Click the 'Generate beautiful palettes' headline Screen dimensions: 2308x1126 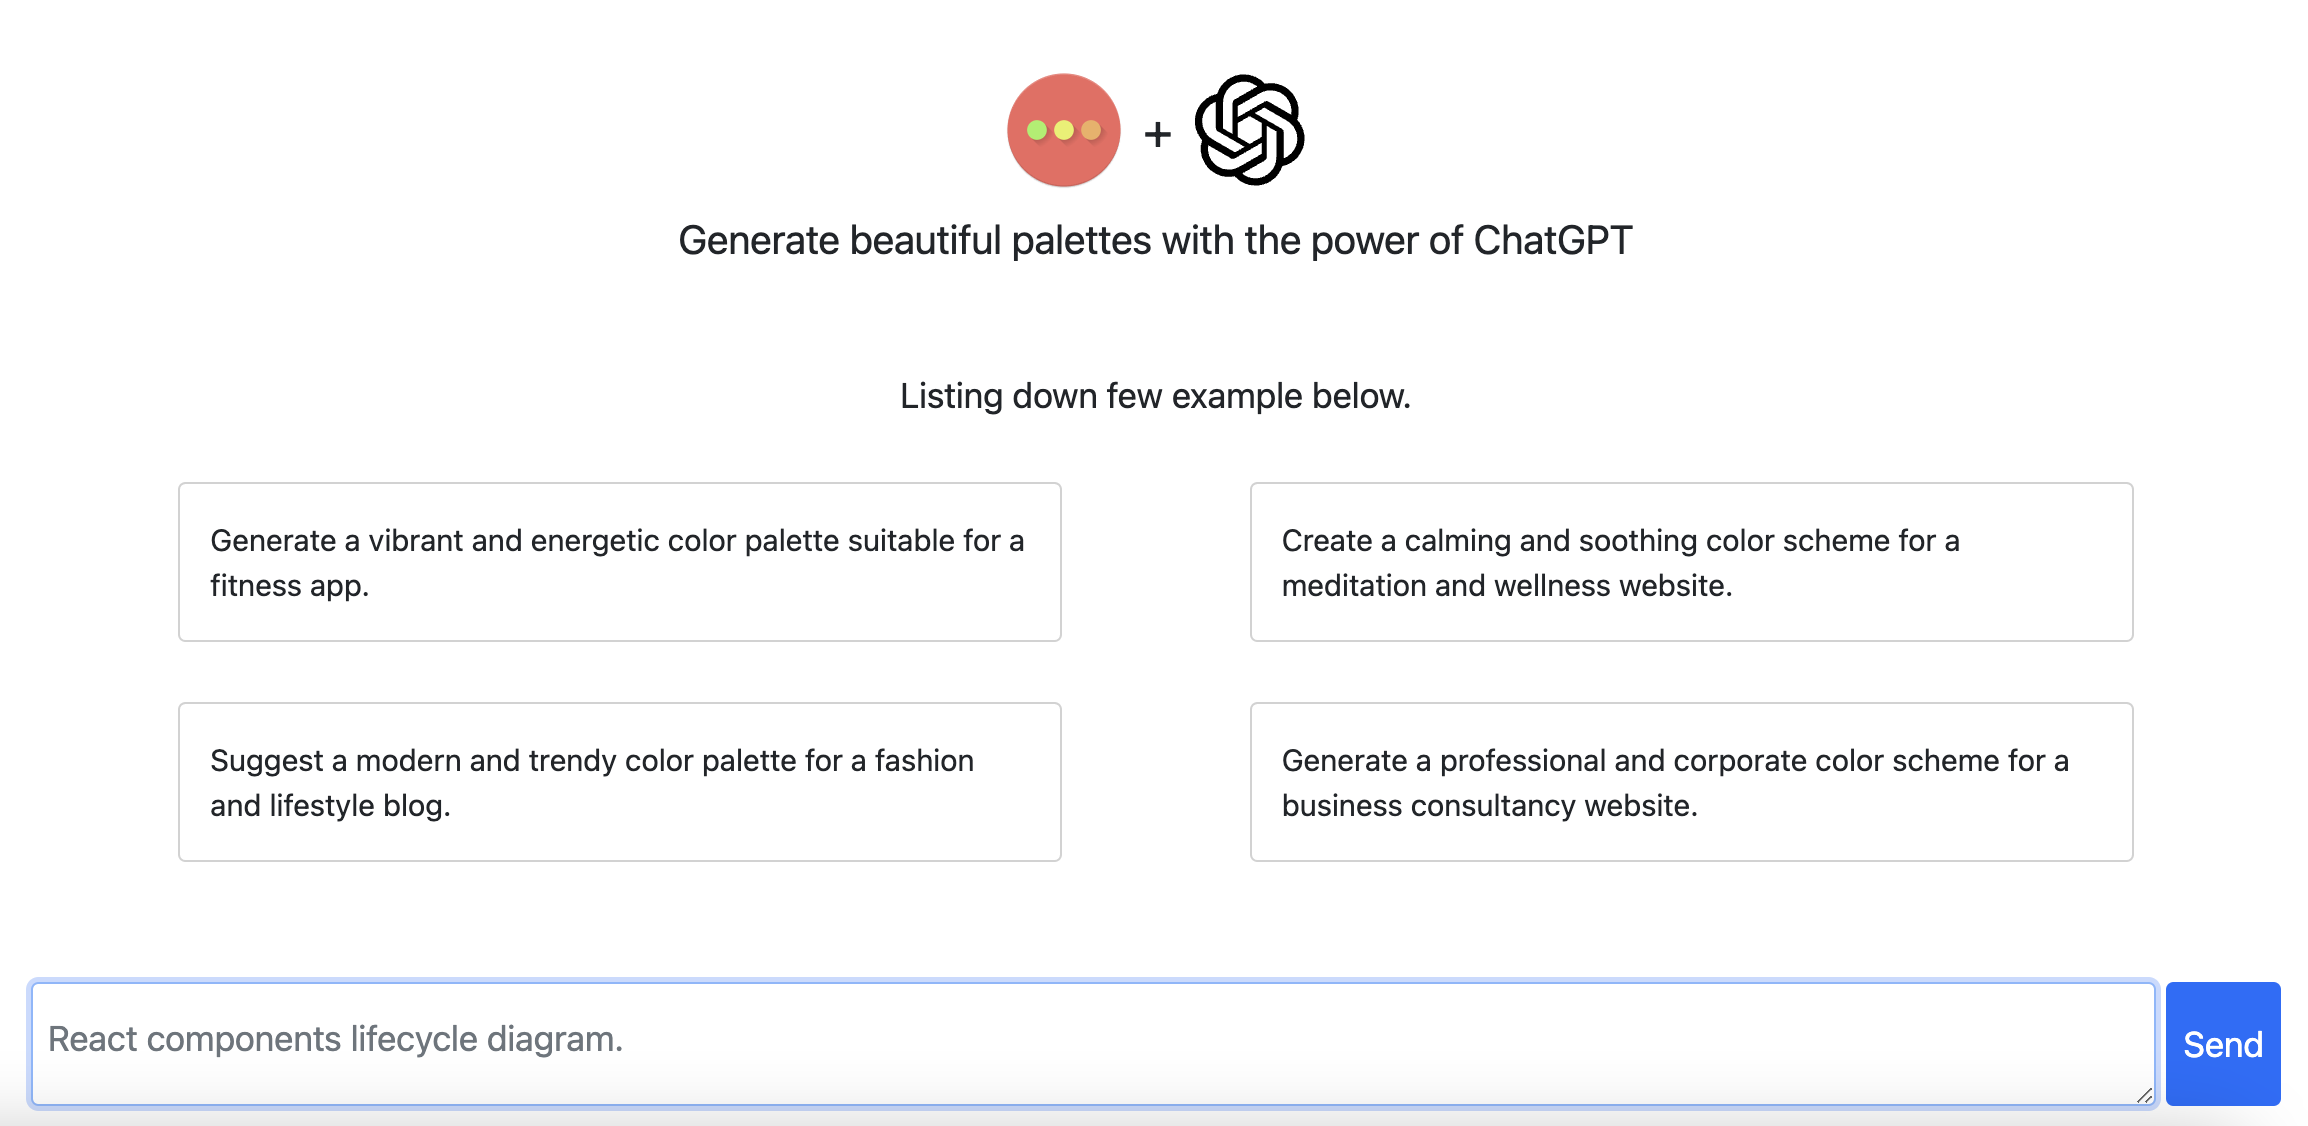1155,241
